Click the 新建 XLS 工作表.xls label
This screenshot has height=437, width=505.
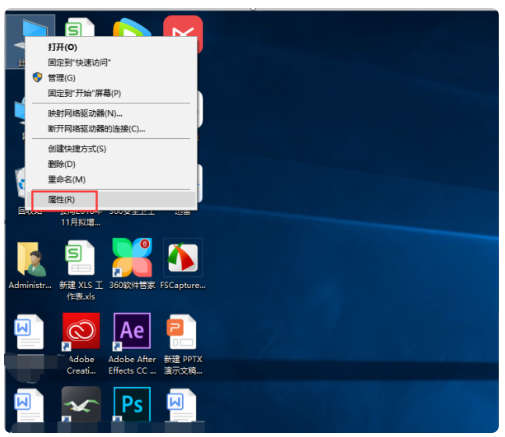(81, 291)
